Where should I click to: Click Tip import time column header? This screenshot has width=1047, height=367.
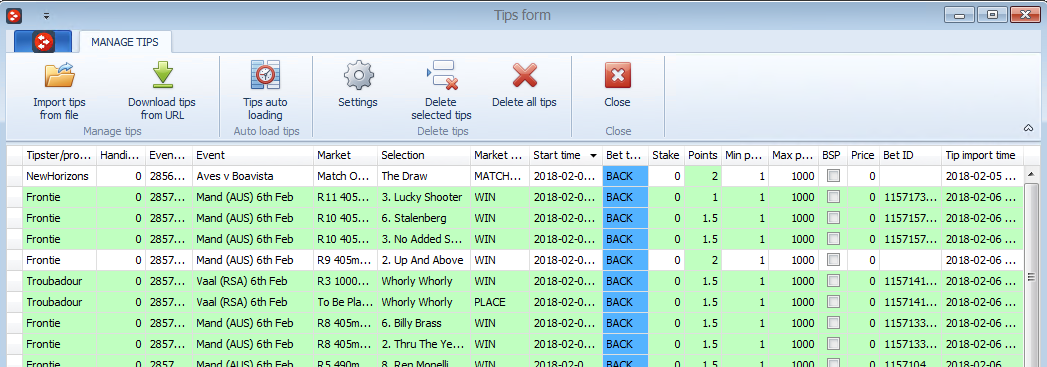982,155
